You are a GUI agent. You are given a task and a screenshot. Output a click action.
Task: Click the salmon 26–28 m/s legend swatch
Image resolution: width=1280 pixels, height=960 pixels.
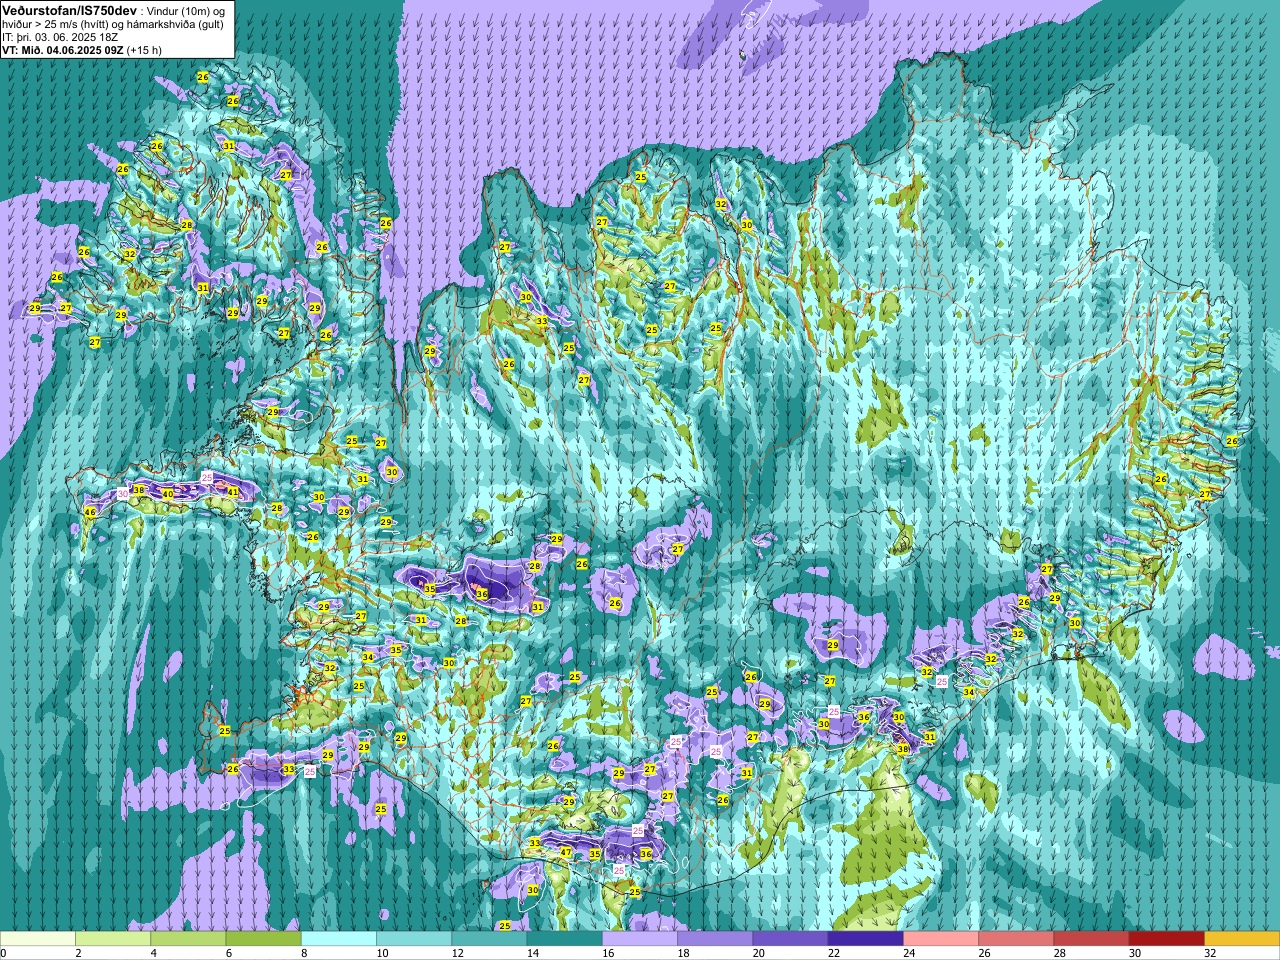click(1017, 939)
